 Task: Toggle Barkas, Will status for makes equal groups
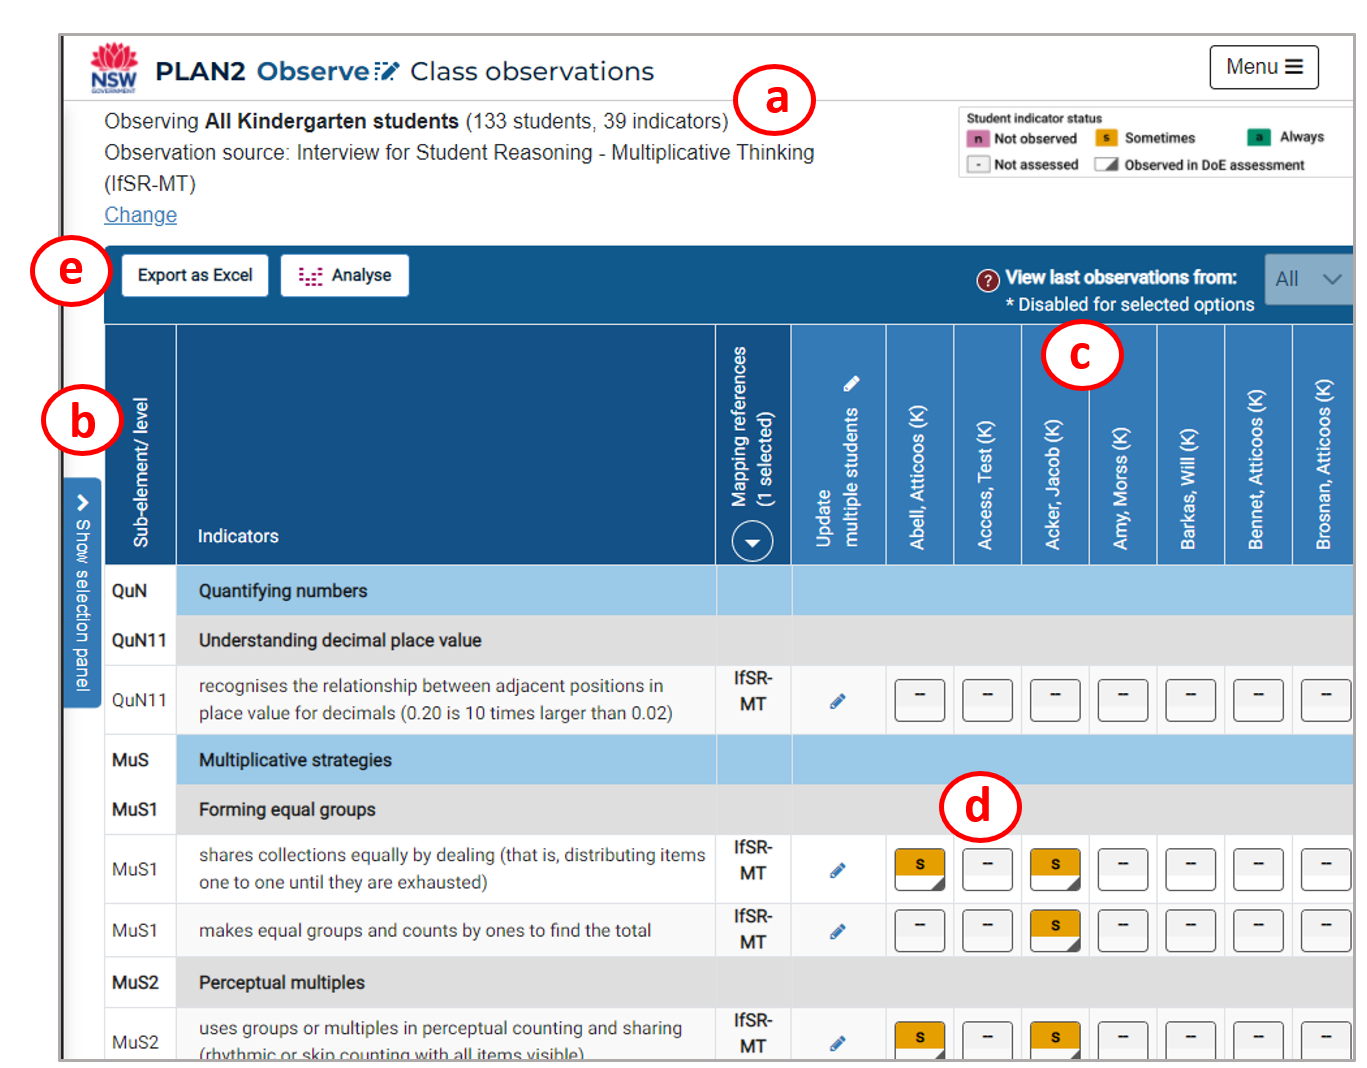tap(1191, 930)
